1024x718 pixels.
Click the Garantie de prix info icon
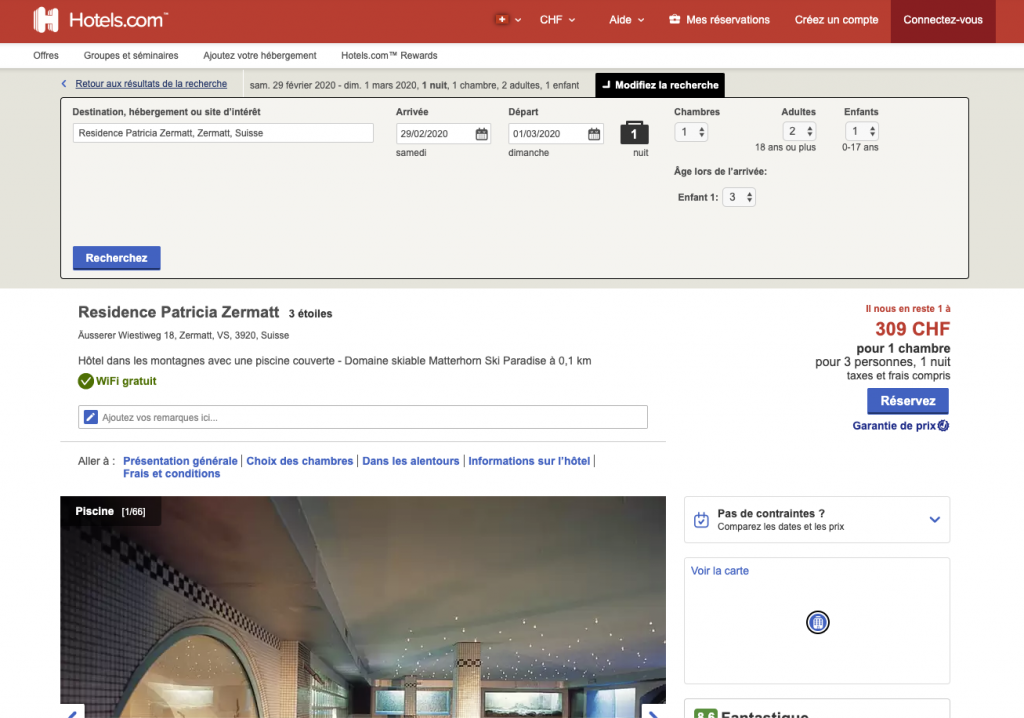[944, 426]
